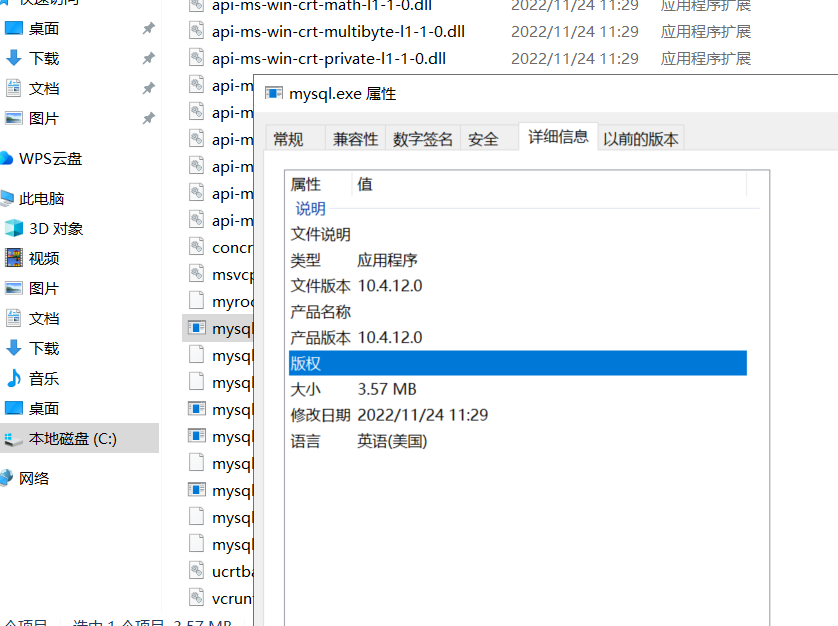Unpin 桌面 using its pin icon

click(x=149, y=28)
